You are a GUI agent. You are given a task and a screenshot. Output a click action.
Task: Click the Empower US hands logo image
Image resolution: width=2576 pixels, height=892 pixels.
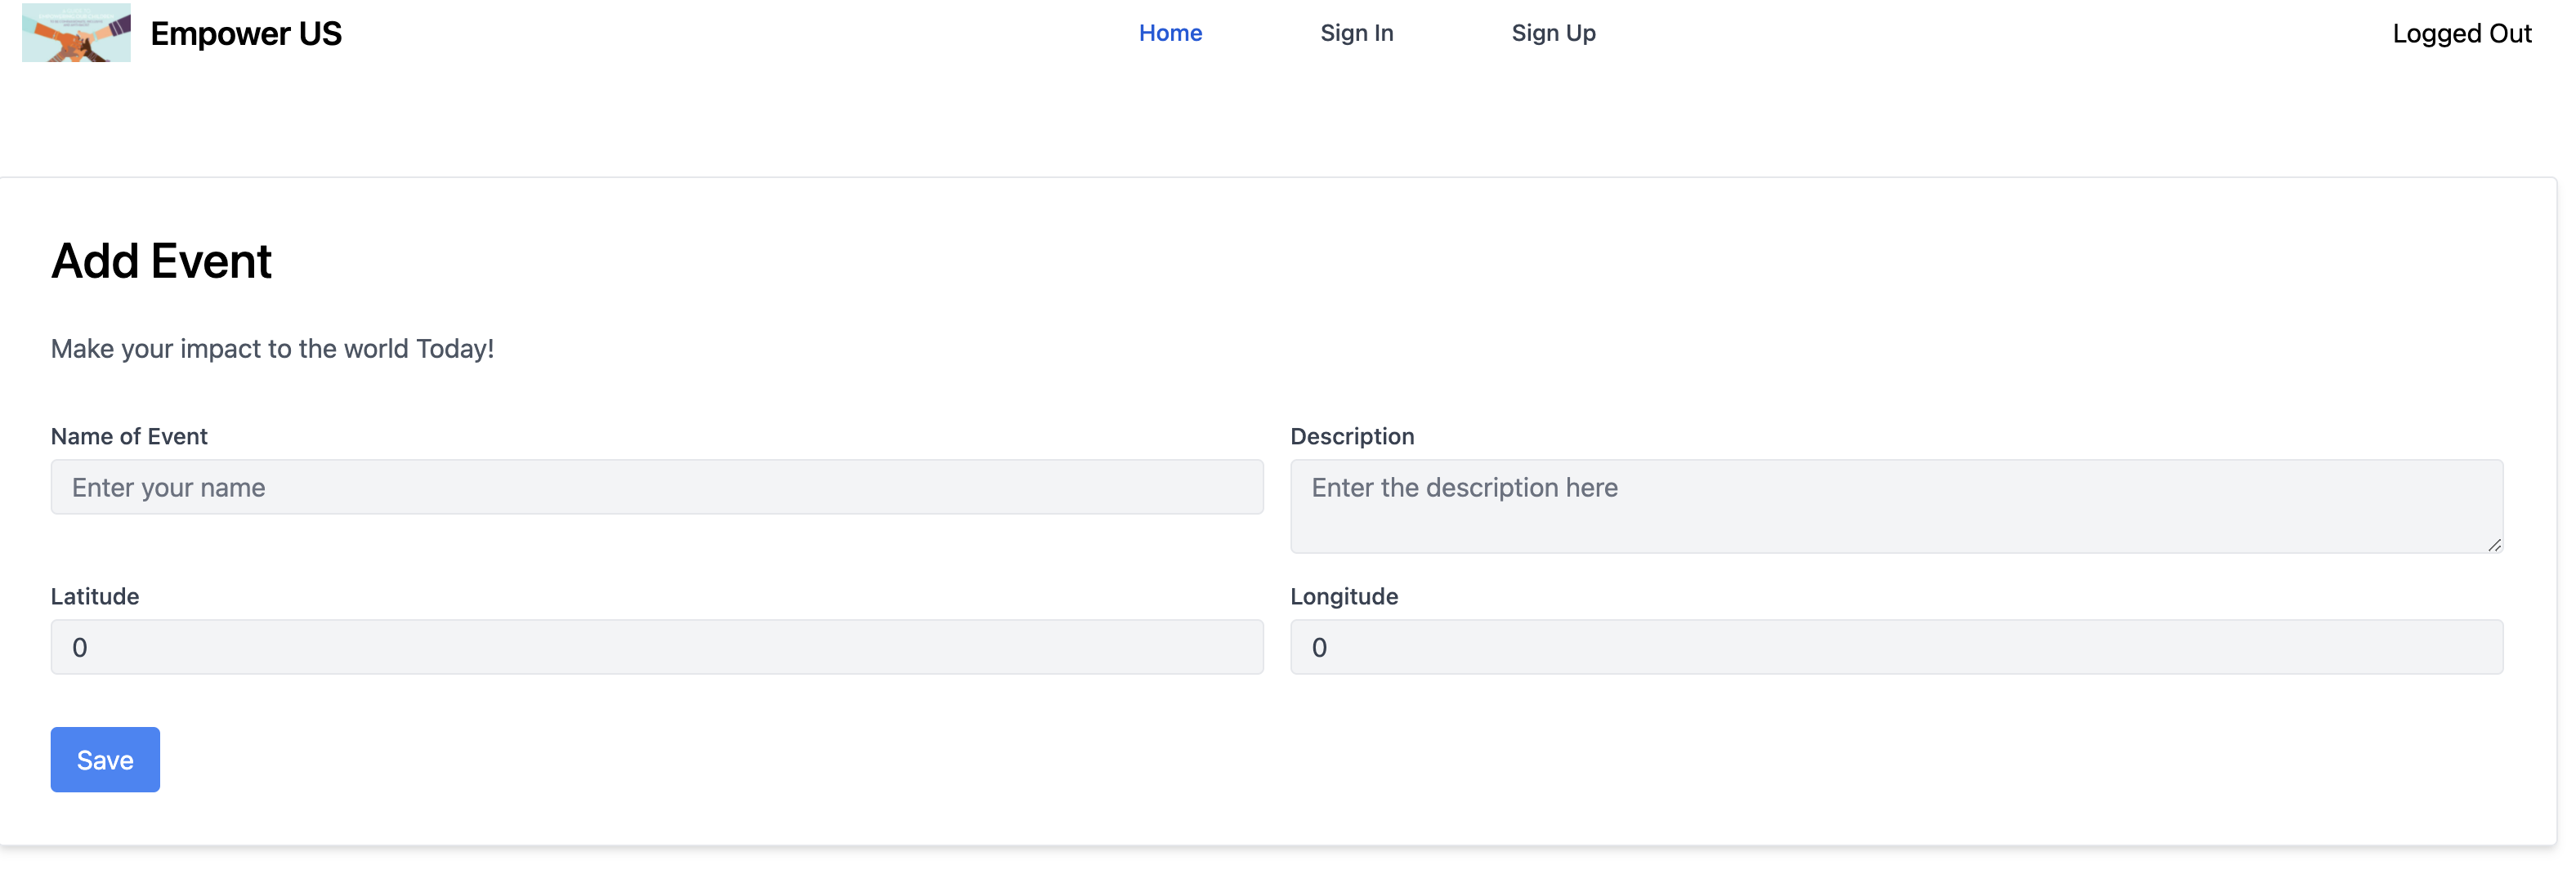click(x=76, y=33)
